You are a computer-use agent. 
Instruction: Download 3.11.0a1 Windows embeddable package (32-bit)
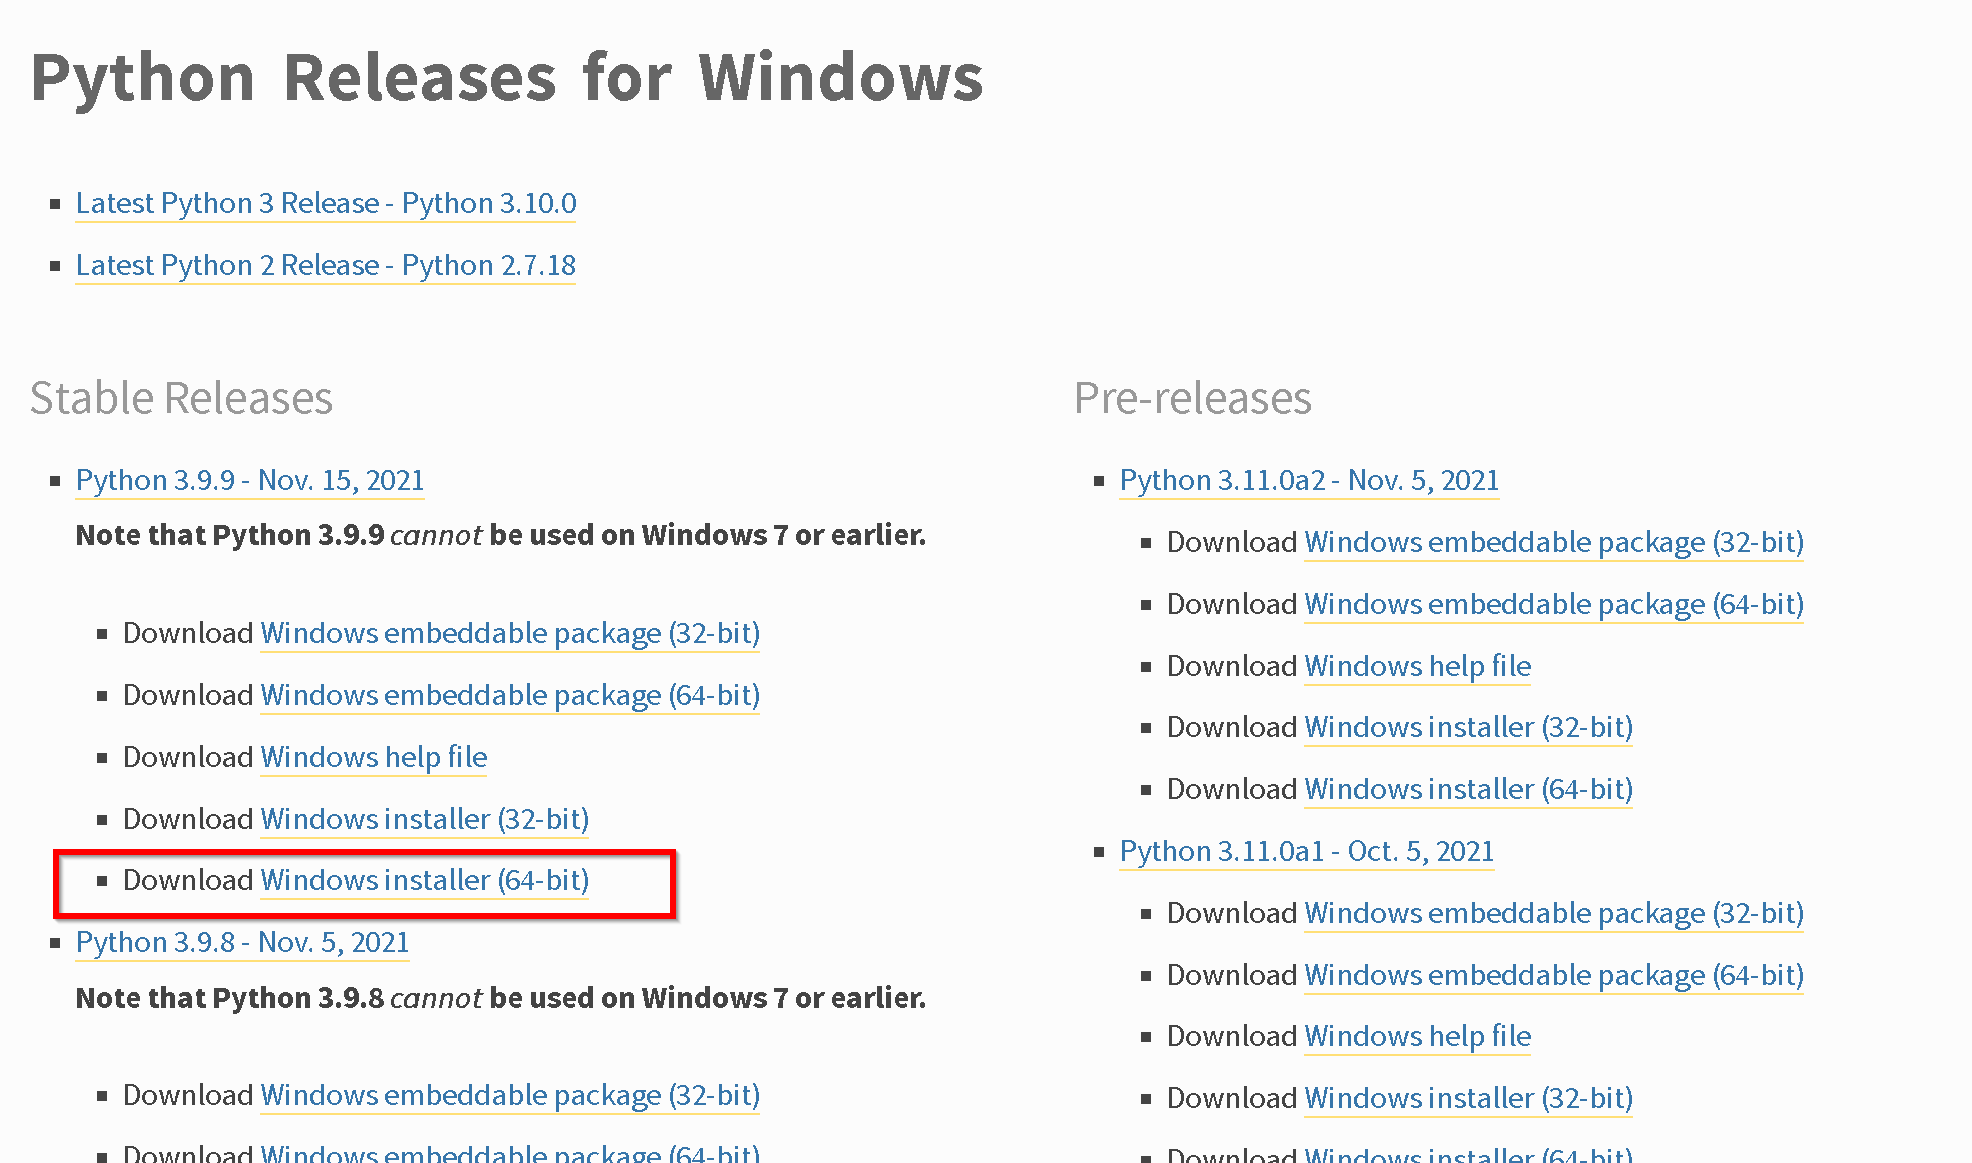(1554, 913)
